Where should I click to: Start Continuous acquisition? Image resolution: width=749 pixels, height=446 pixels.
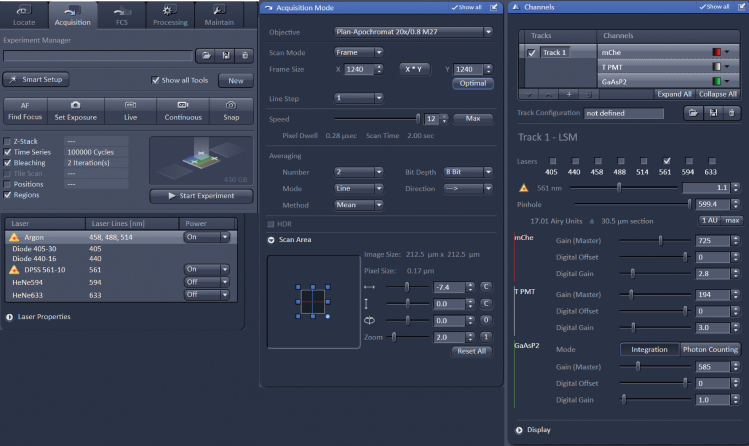click(182, 103)
